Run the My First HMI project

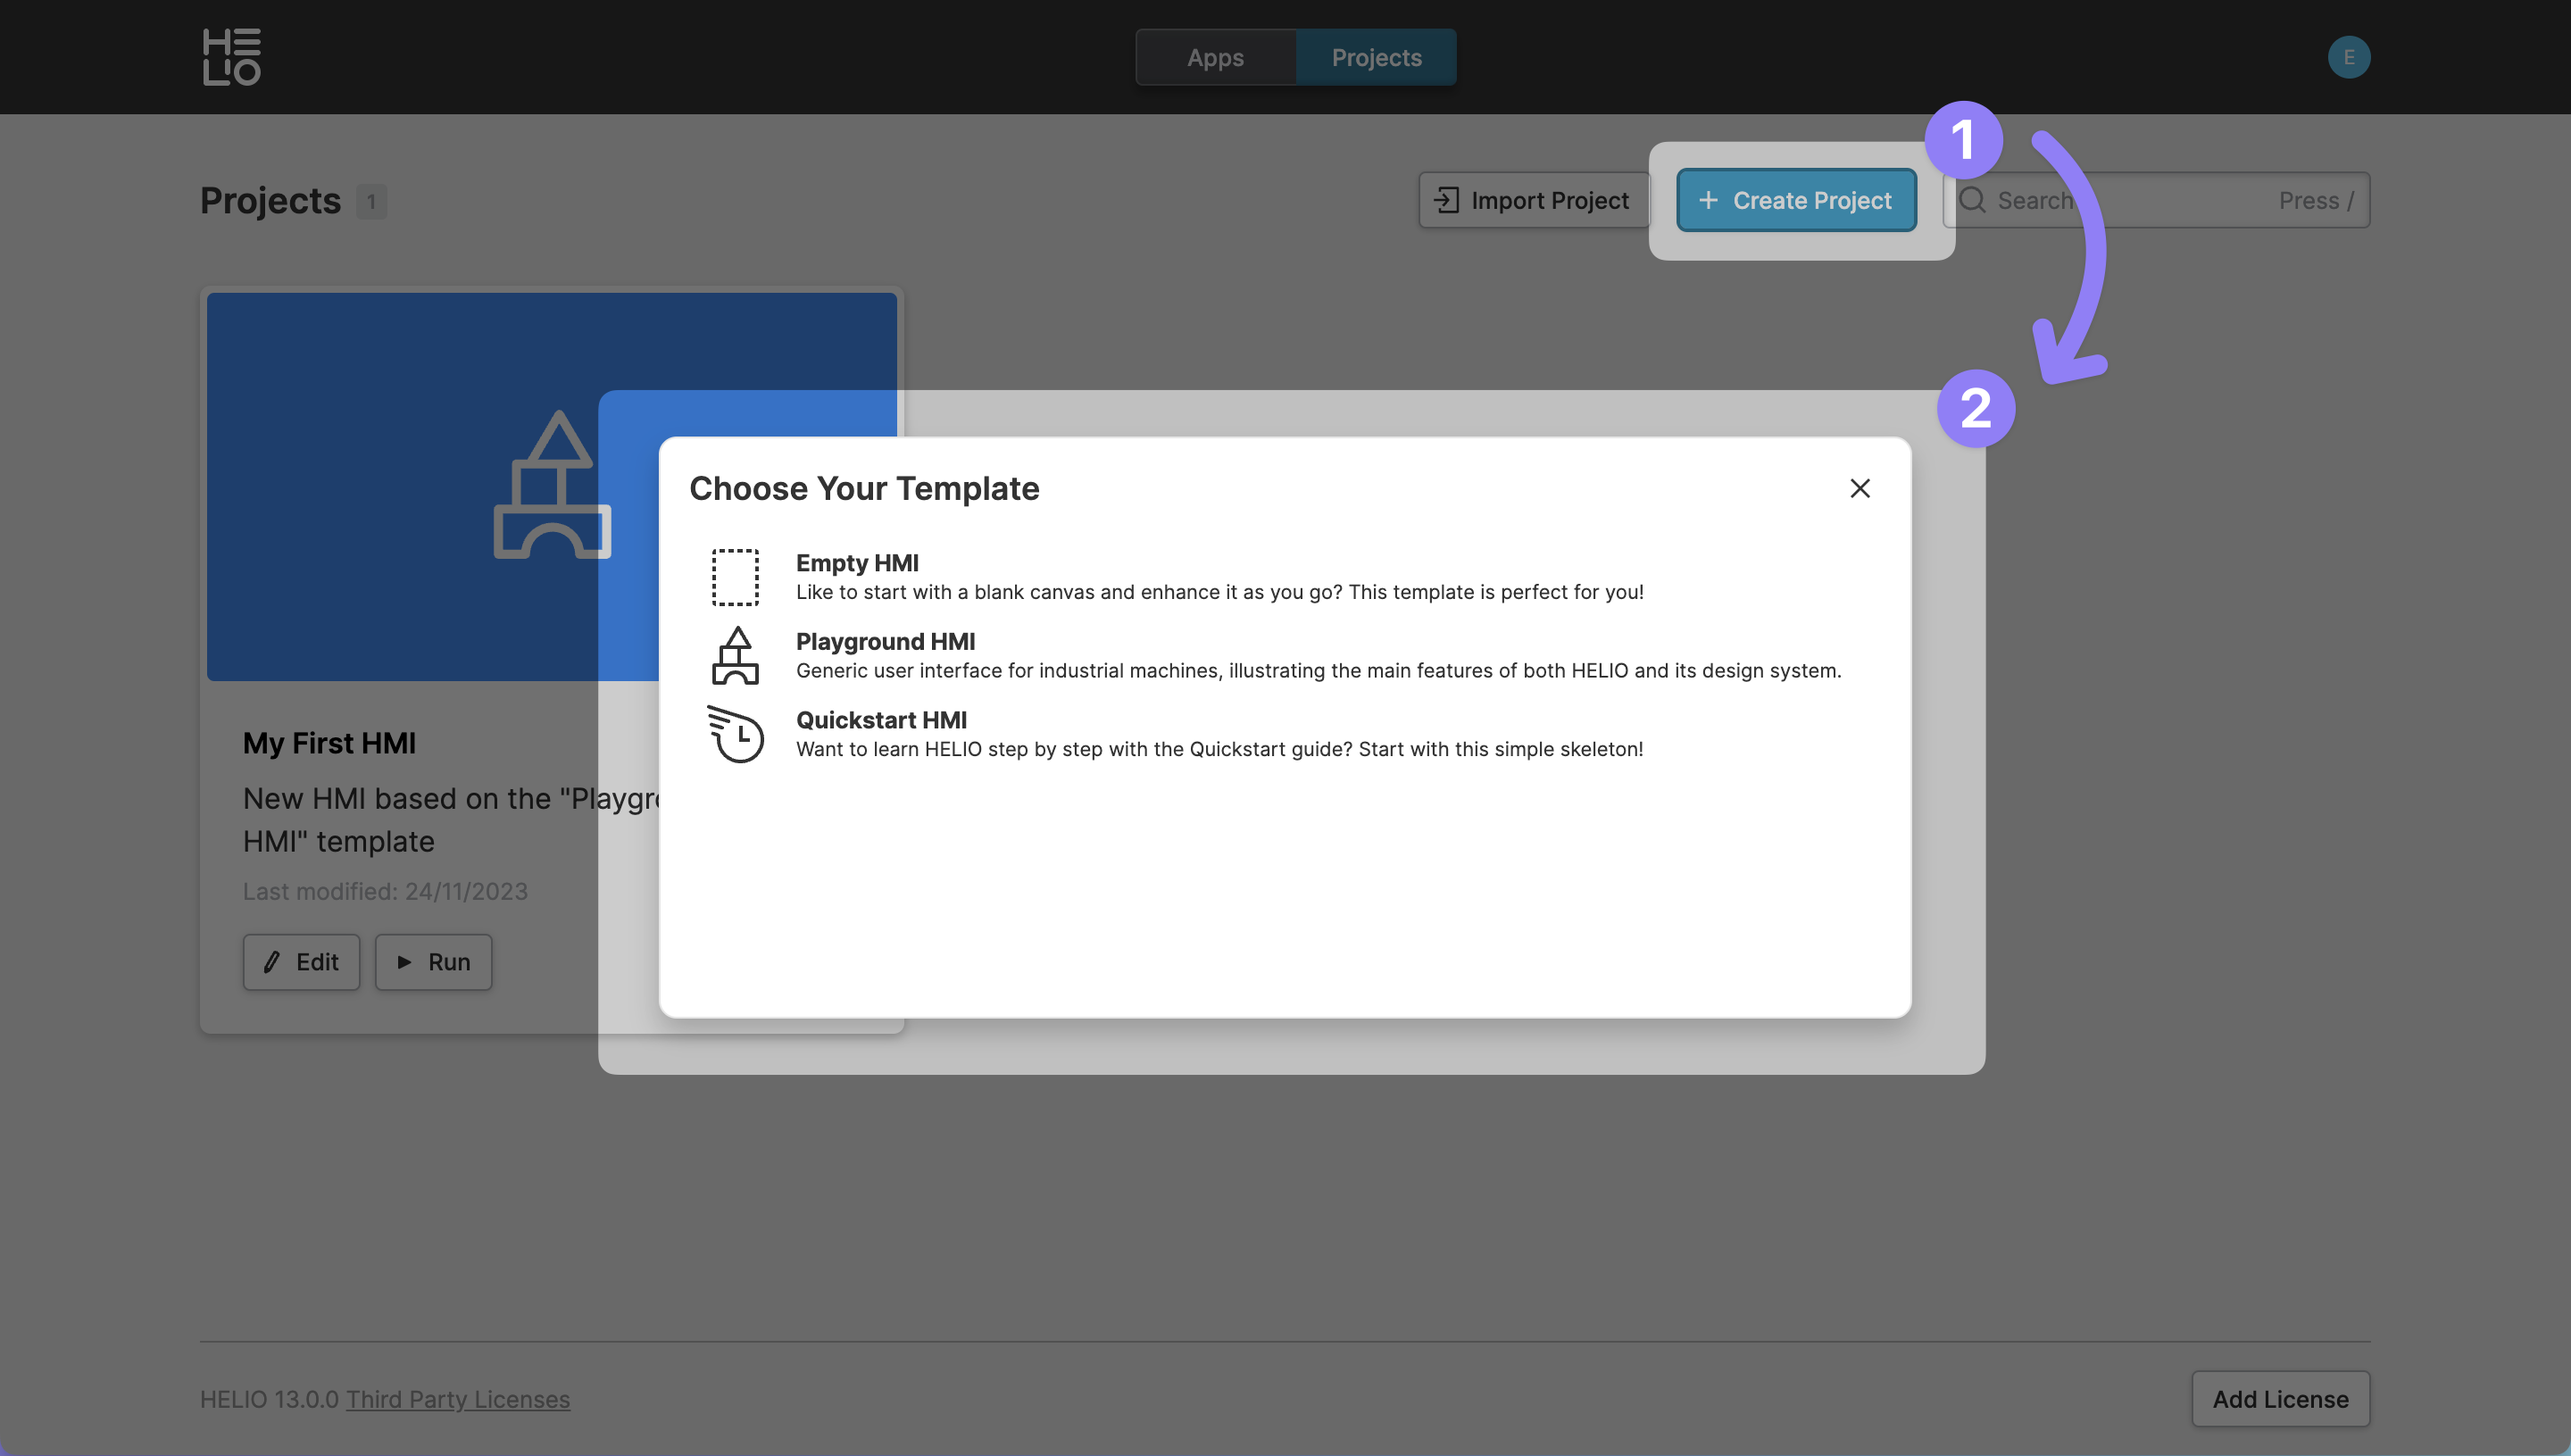[433, 962]
